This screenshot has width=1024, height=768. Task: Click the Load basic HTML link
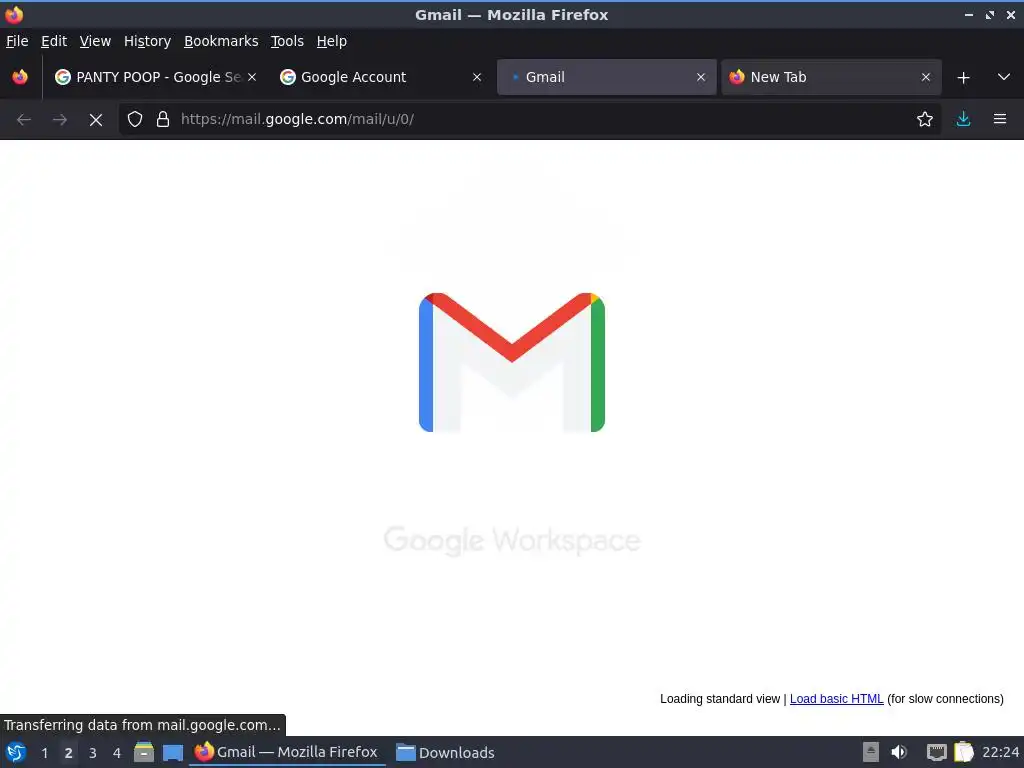[837, 699]
